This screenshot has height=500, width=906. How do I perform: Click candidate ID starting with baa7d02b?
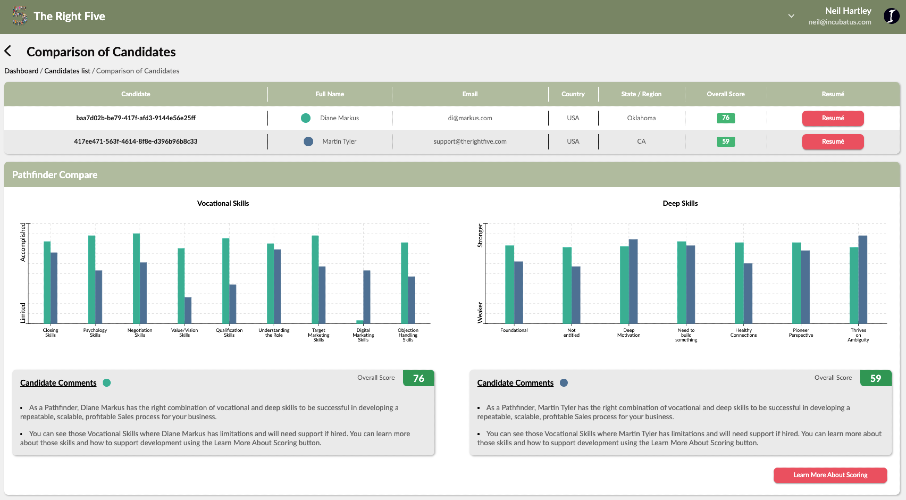[136, 118]
